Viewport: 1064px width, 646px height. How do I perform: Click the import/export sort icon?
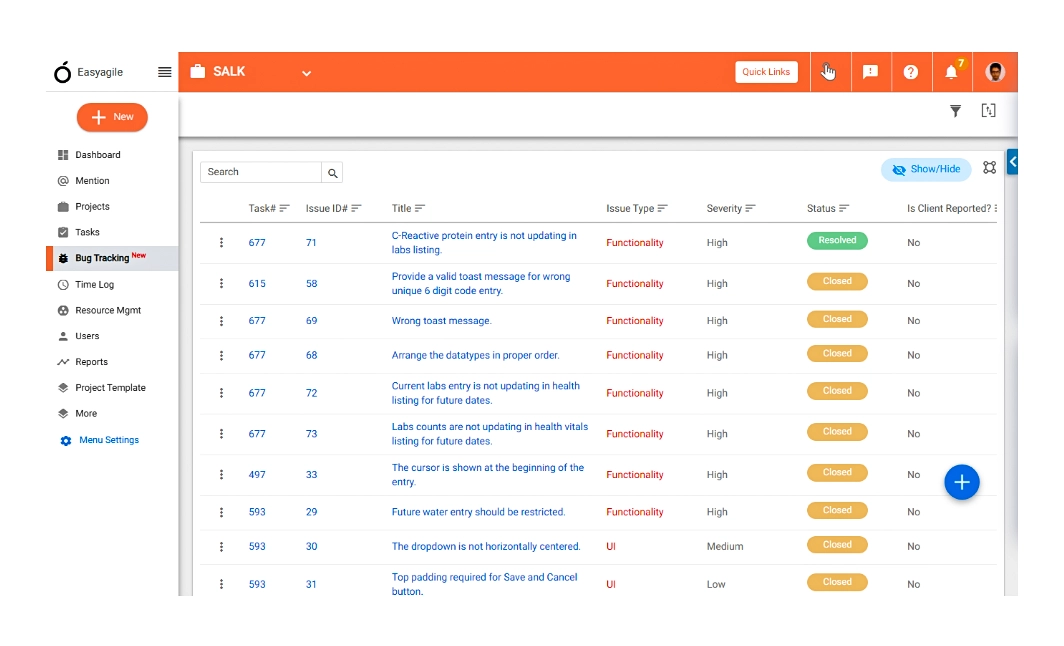(x=988, y=111)
